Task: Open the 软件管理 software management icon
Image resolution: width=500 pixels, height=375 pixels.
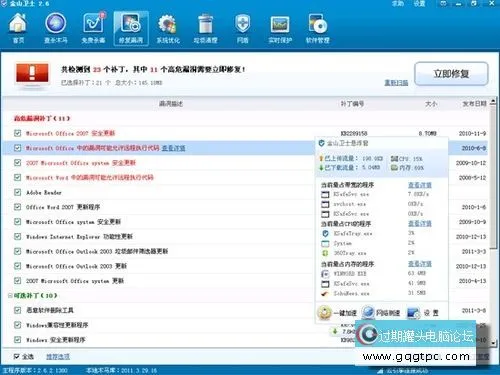Action: pos(317,28)
